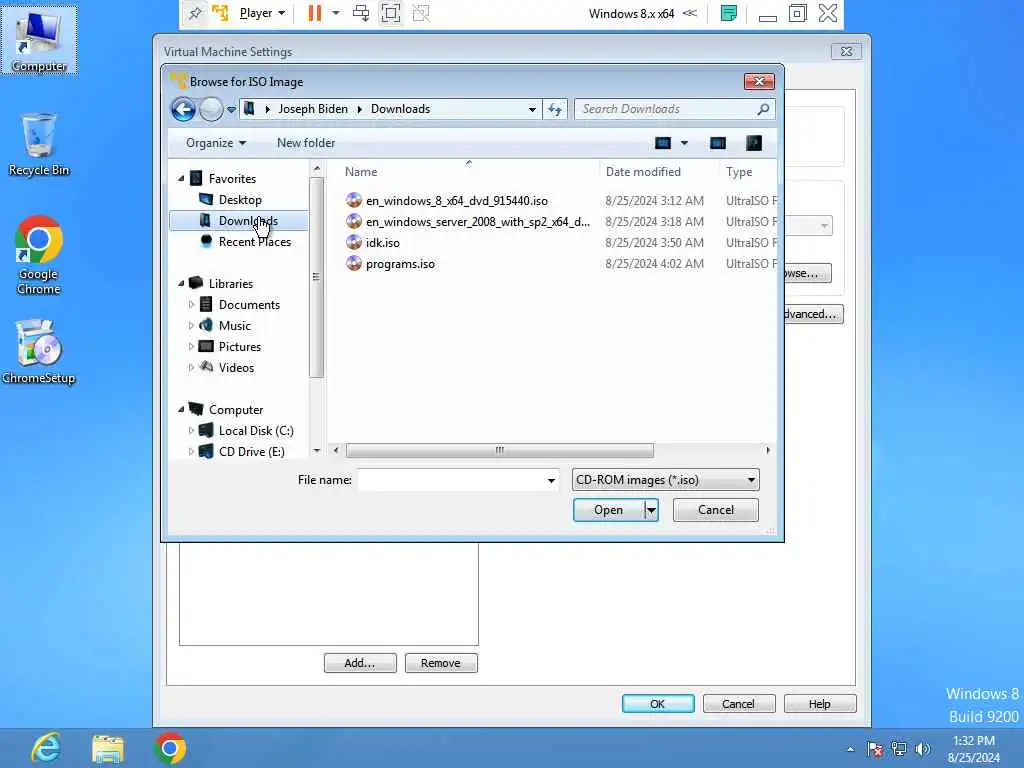Image resolution: width=1024 pixels, height=768 pixels.
Task: Open File Explorer from the taskbar
Action: click(108, 748)
